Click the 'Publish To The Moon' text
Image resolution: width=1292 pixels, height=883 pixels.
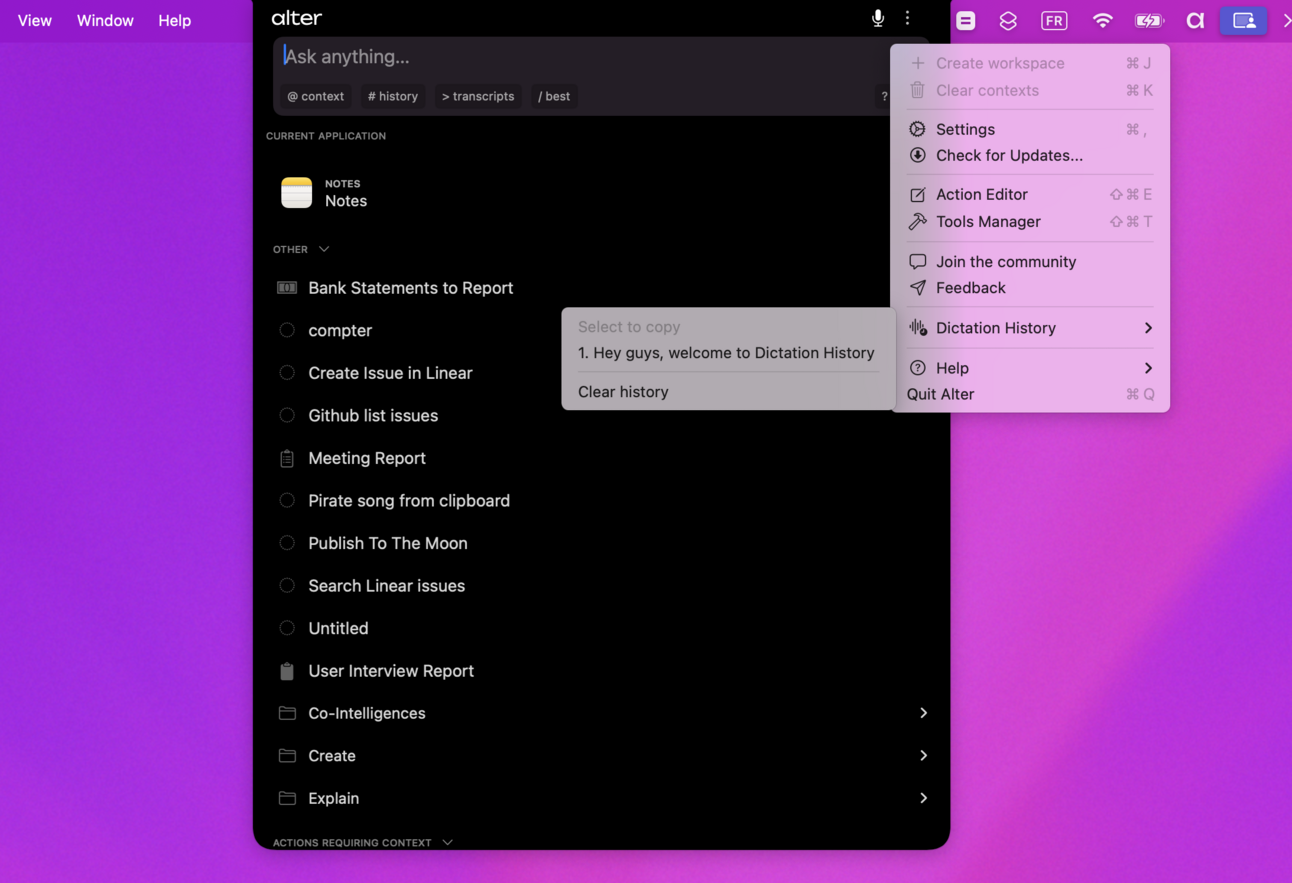pyautogui.click(x=388, y=543)
